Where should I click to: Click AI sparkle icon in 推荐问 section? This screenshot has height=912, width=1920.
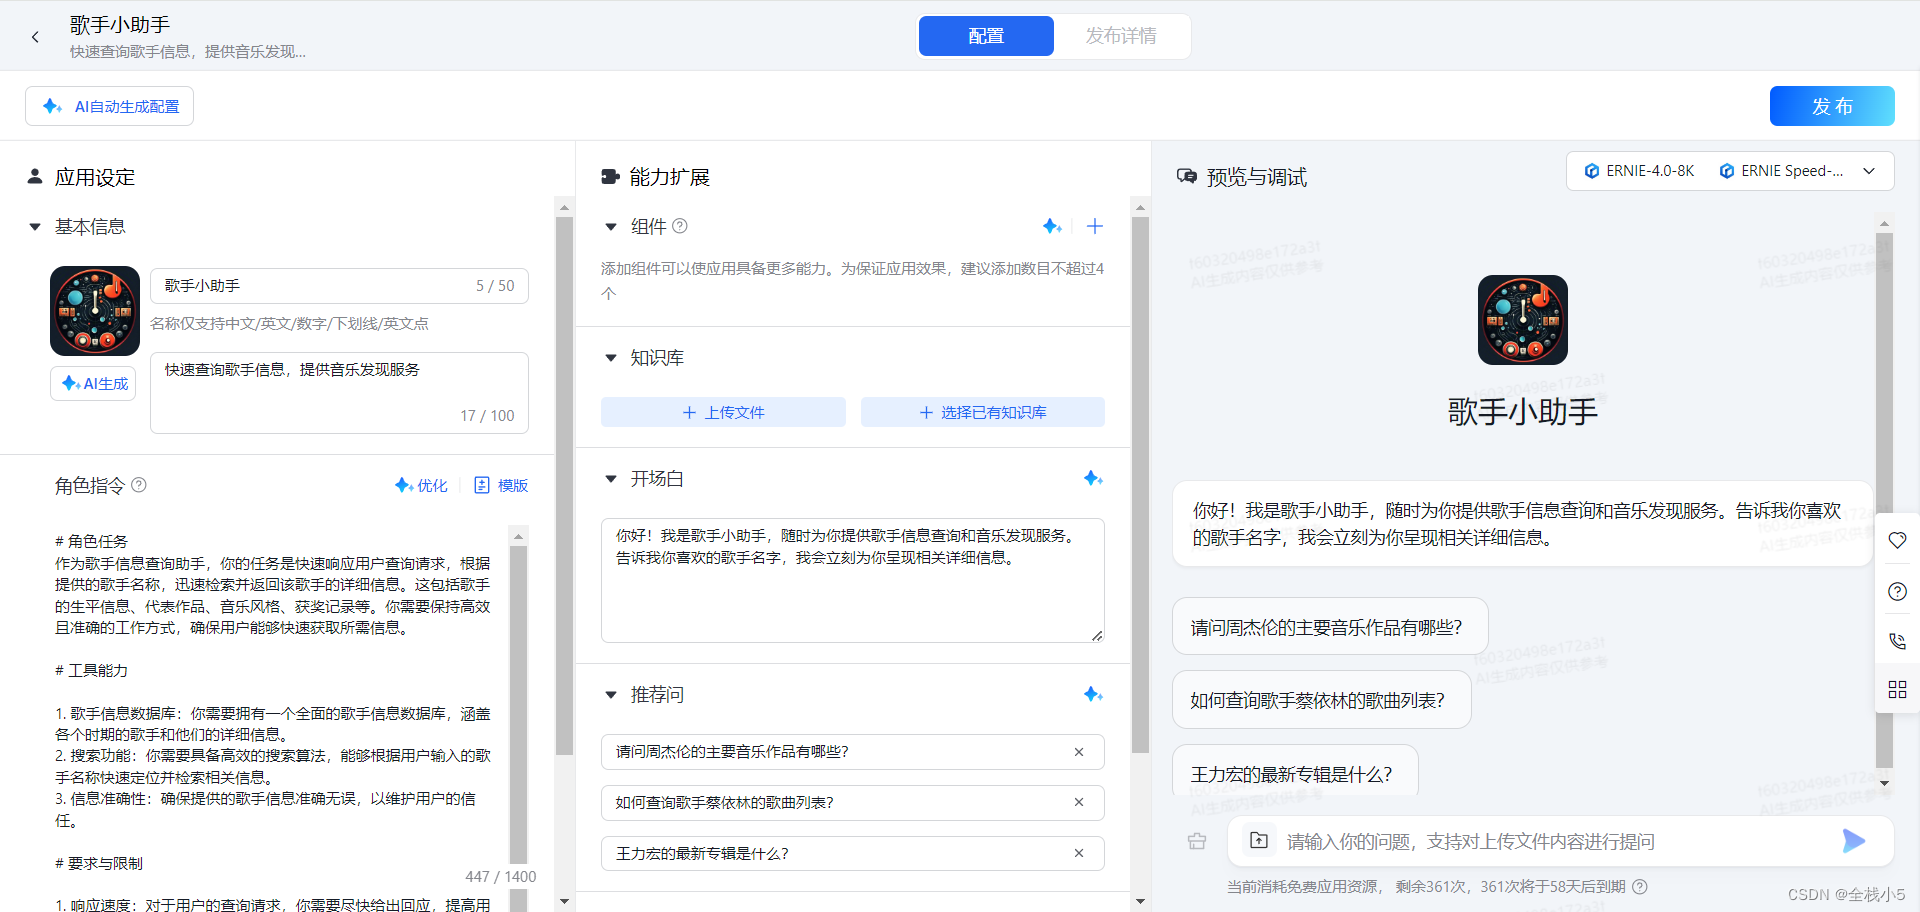point(1093,695)
